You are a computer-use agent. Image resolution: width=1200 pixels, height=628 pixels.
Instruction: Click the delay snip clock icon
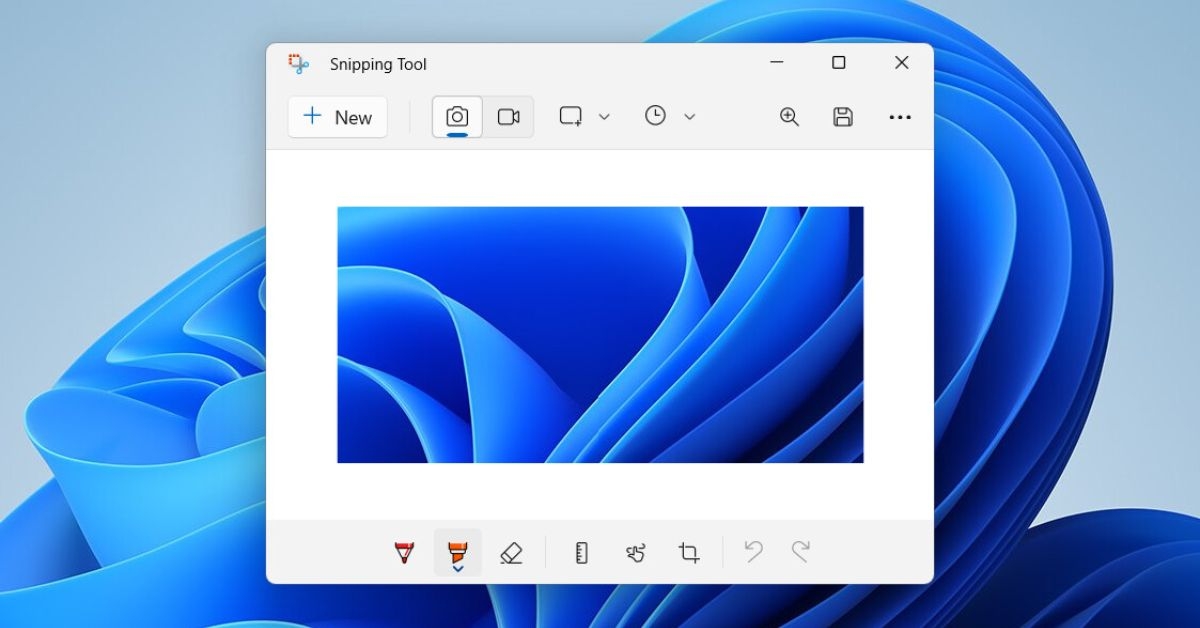click(655, 116)
